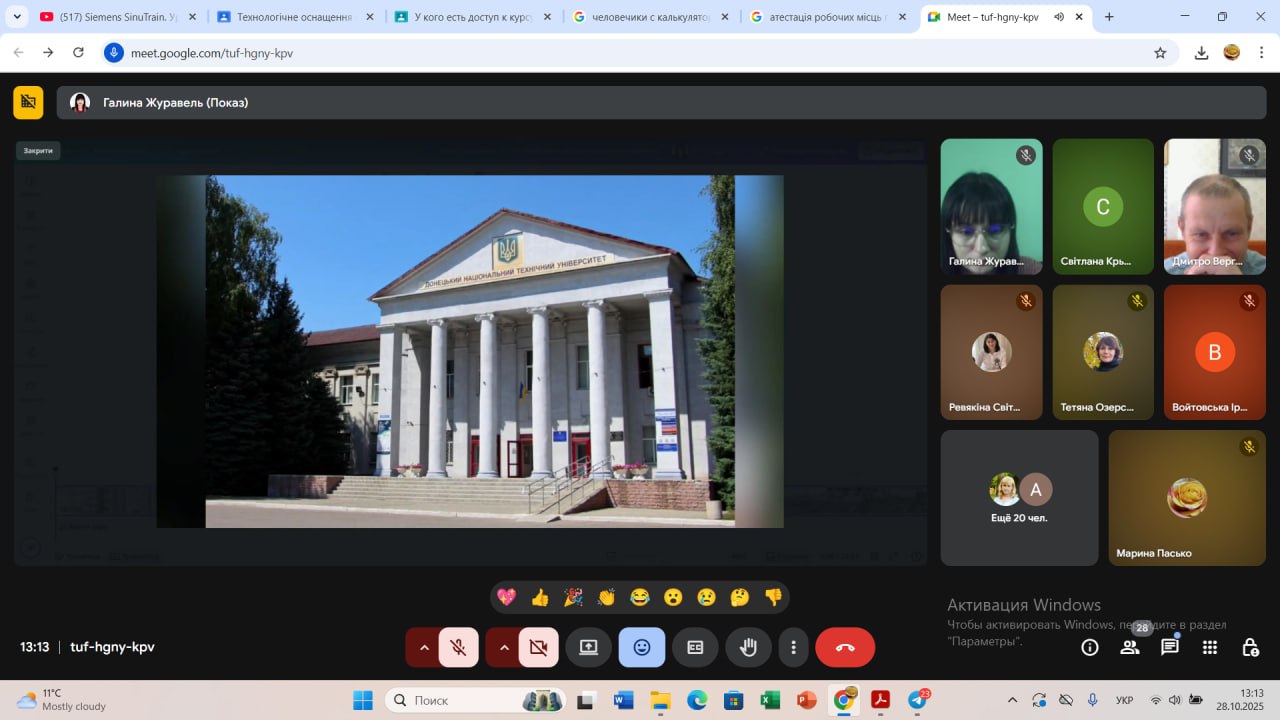The width and height of the screenshot is (1280, 720).
Task: Turn on the camera toggle
Action: pos(538,647)
